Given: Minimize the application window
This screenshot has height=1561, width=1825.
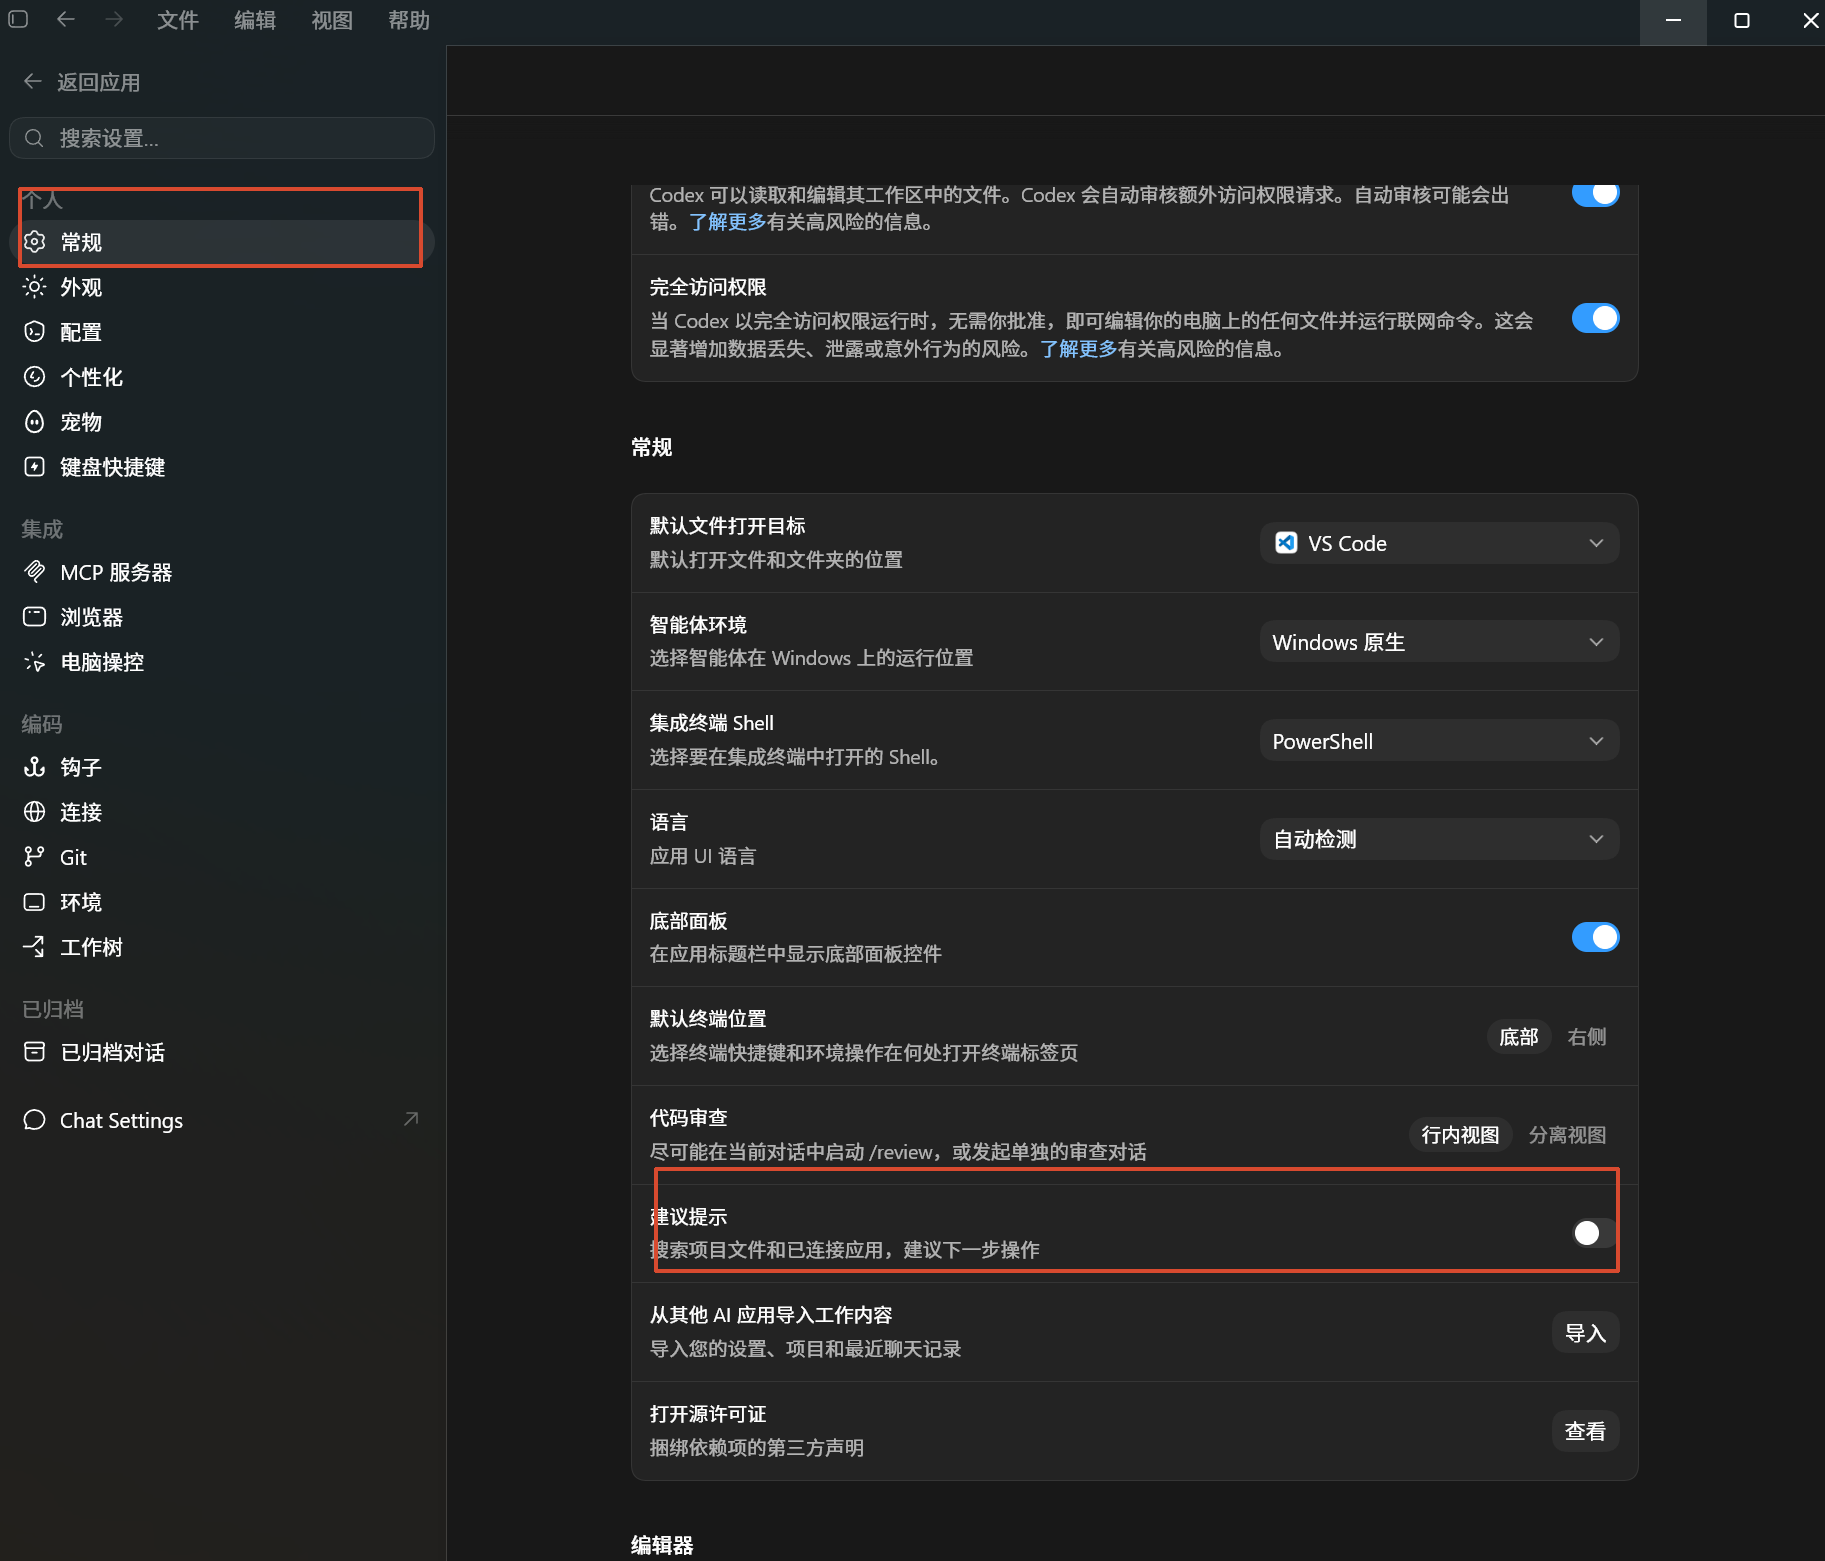Looking at the screenshot, I should click(x=1673, y=21).
